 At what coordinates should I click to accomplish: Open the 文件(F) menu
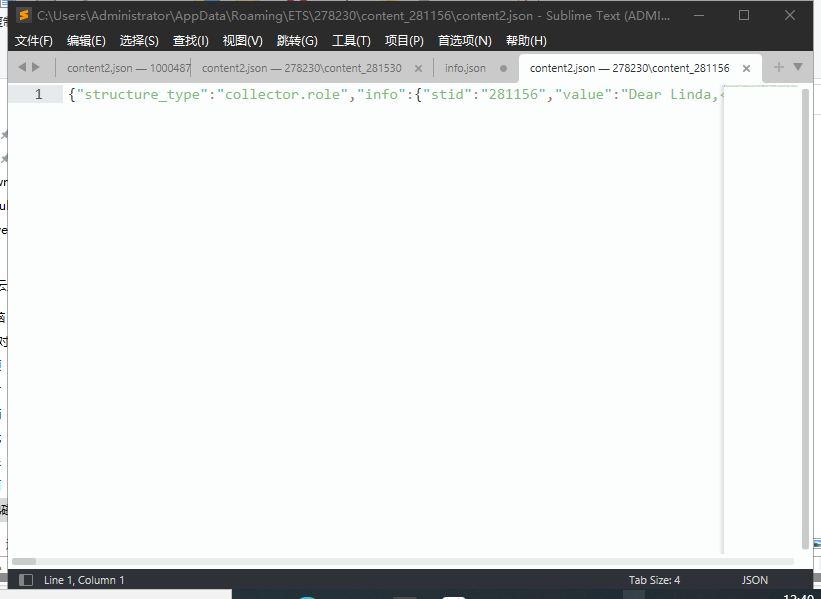34,41
